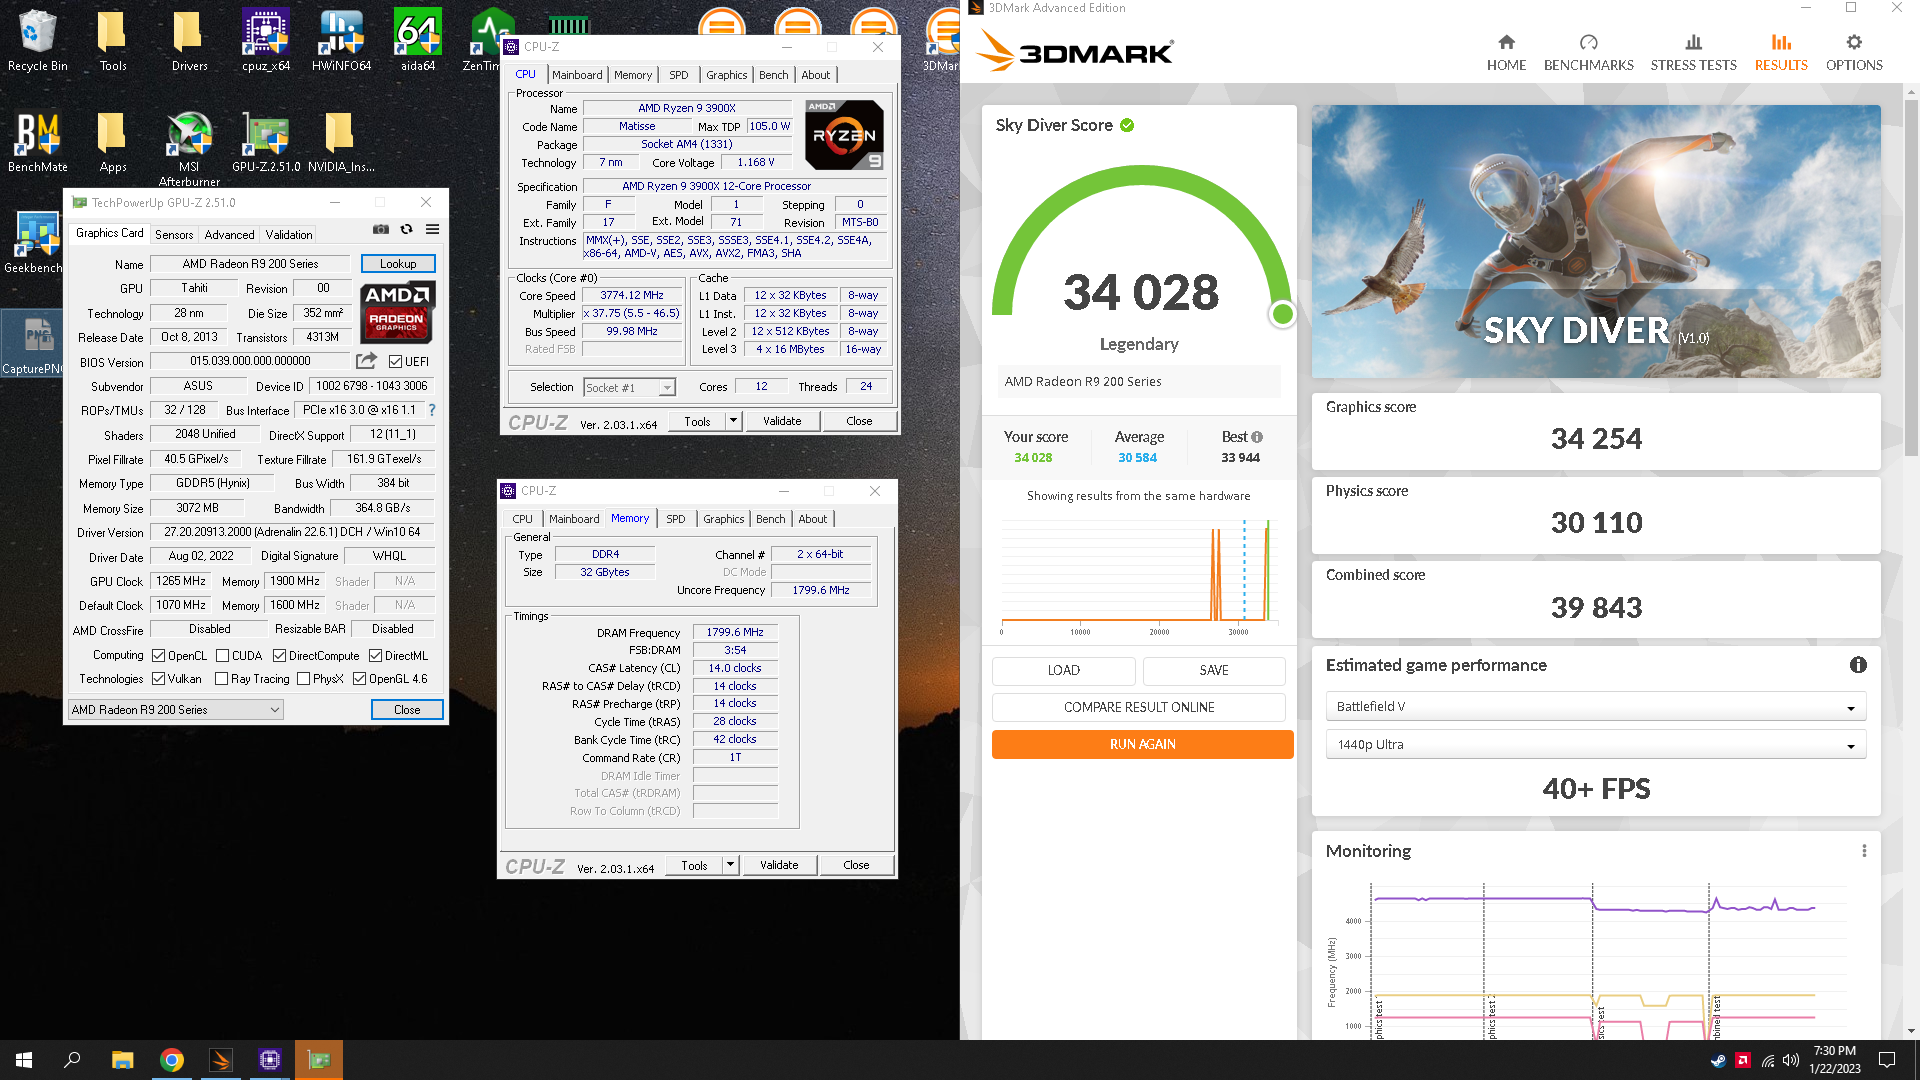Switch to GPU-Z Sensors tab
Viewport: 1920px width, 1080px height.
tap(174, 235)
